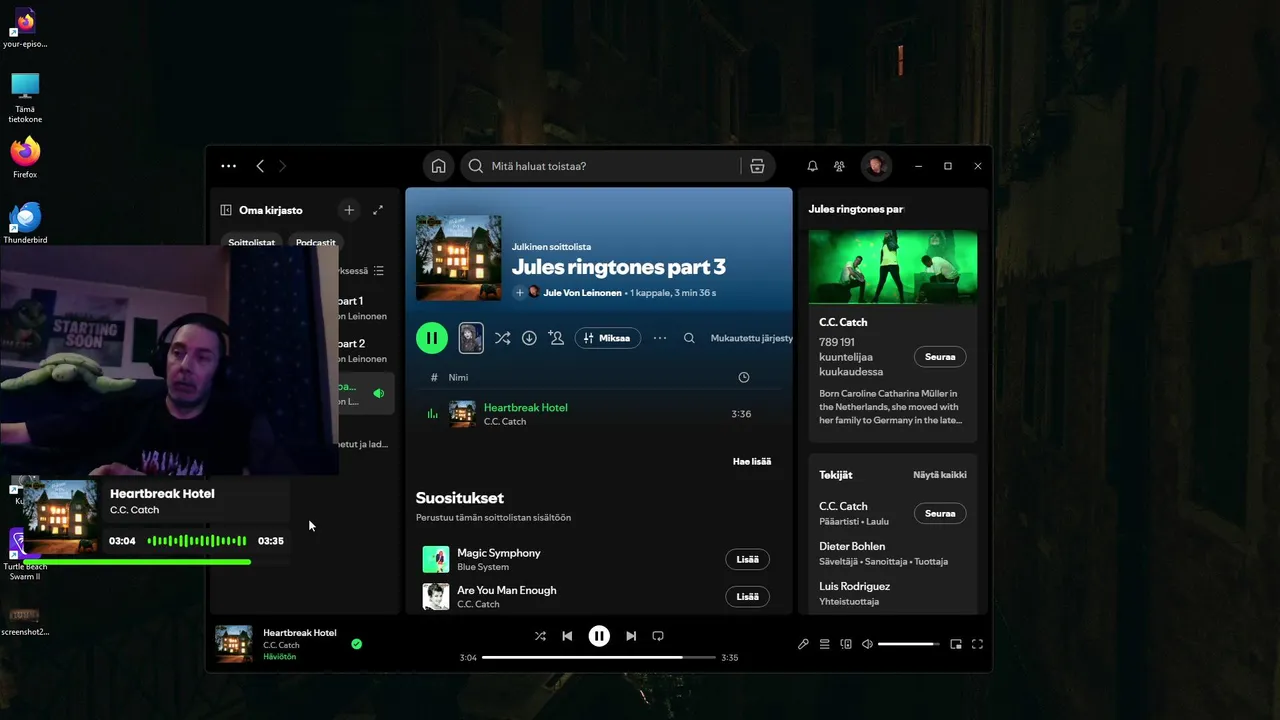Skip to the previous track
The image size is (1280, 720).
click(567, 636)
